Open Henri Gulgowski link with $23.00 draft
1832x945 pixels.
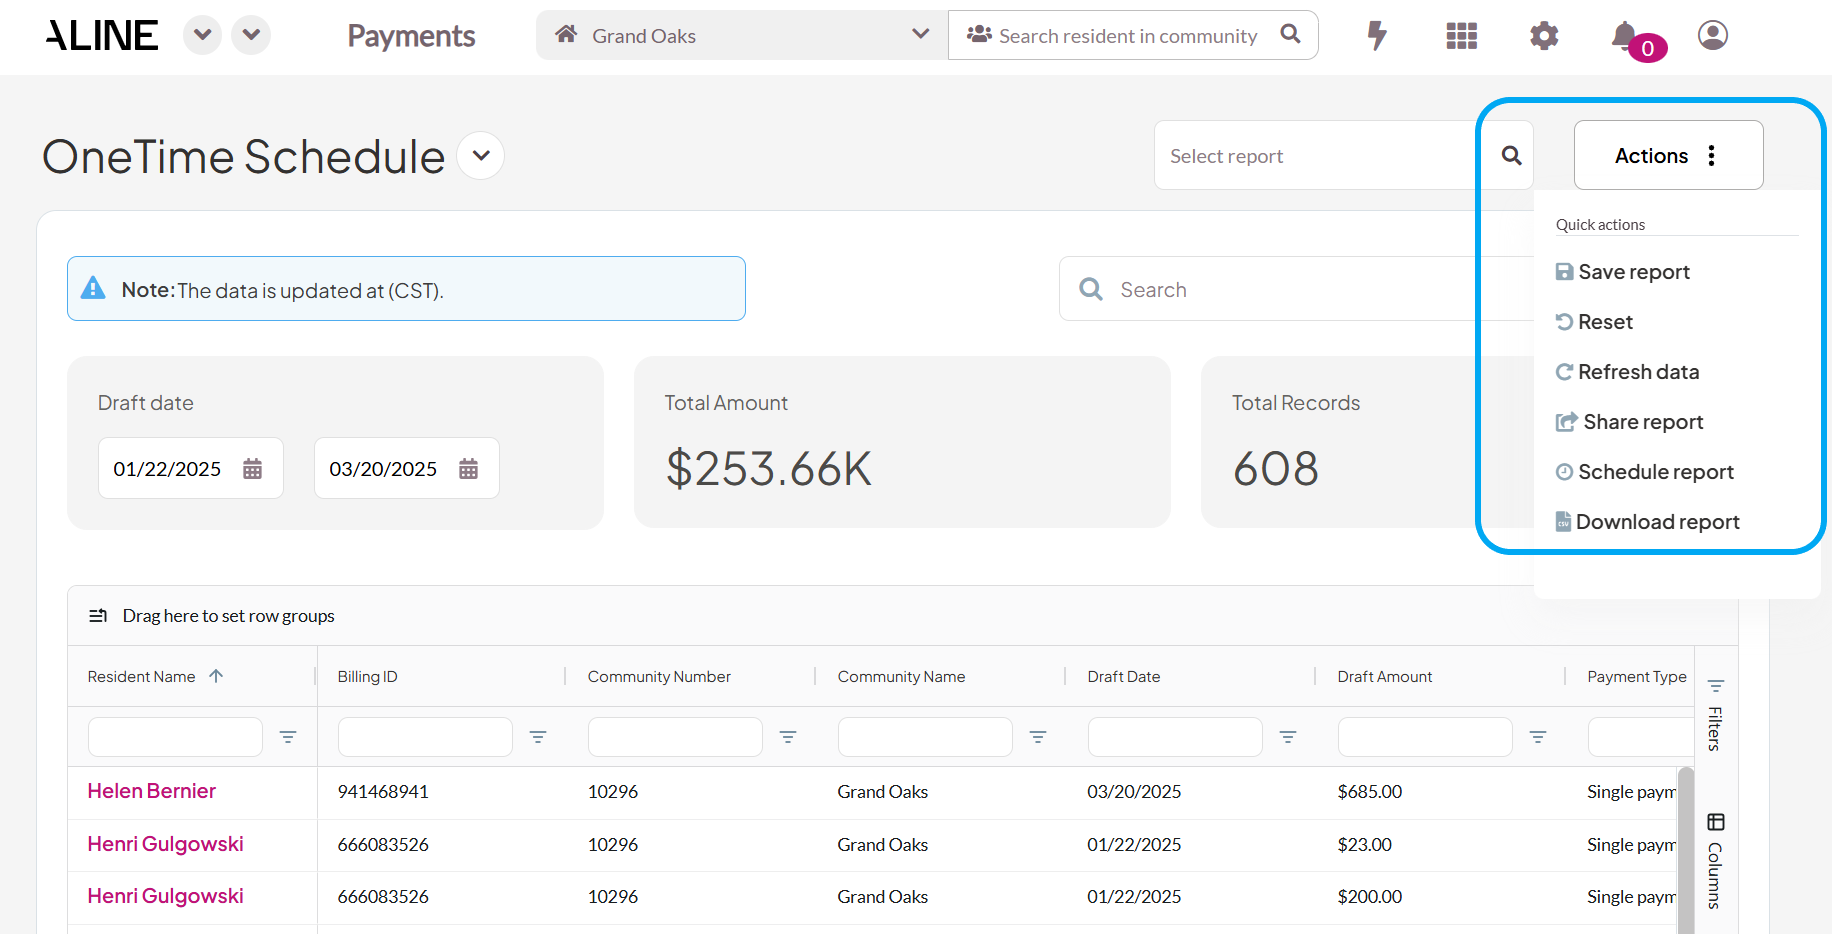click(165, 844)
